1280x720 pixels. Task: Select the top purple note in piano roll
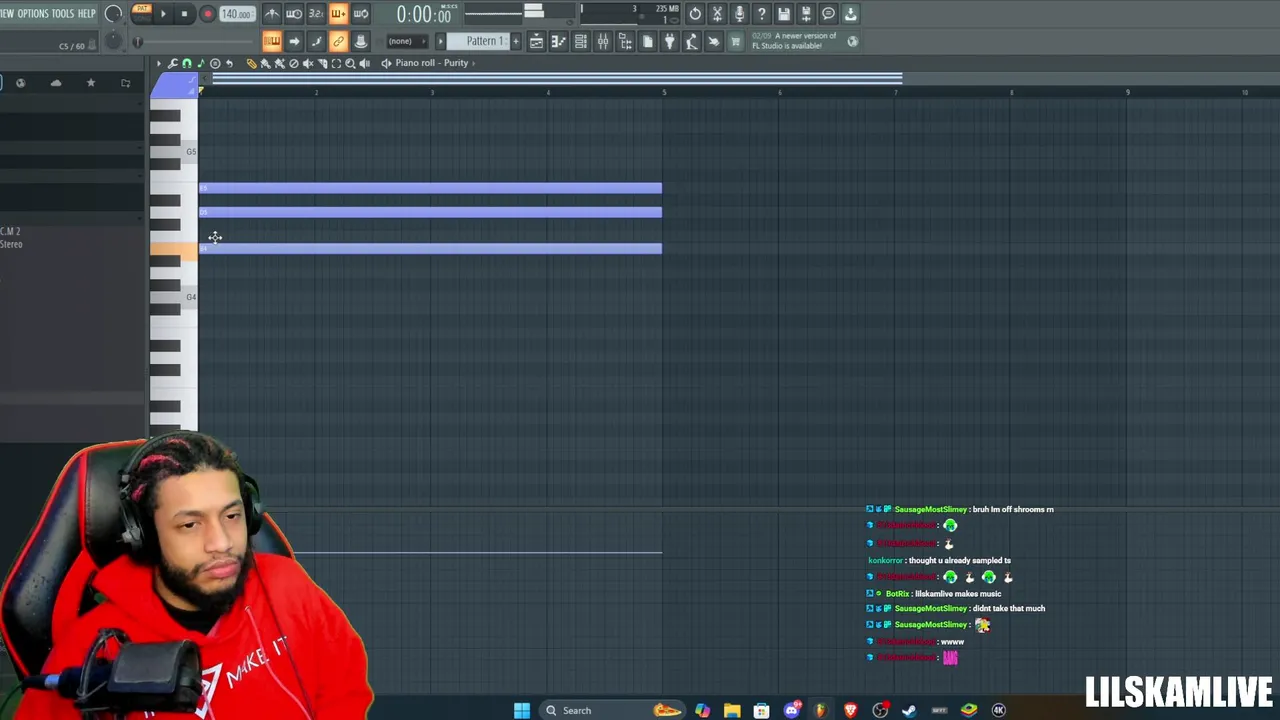(x=430, y=188)
